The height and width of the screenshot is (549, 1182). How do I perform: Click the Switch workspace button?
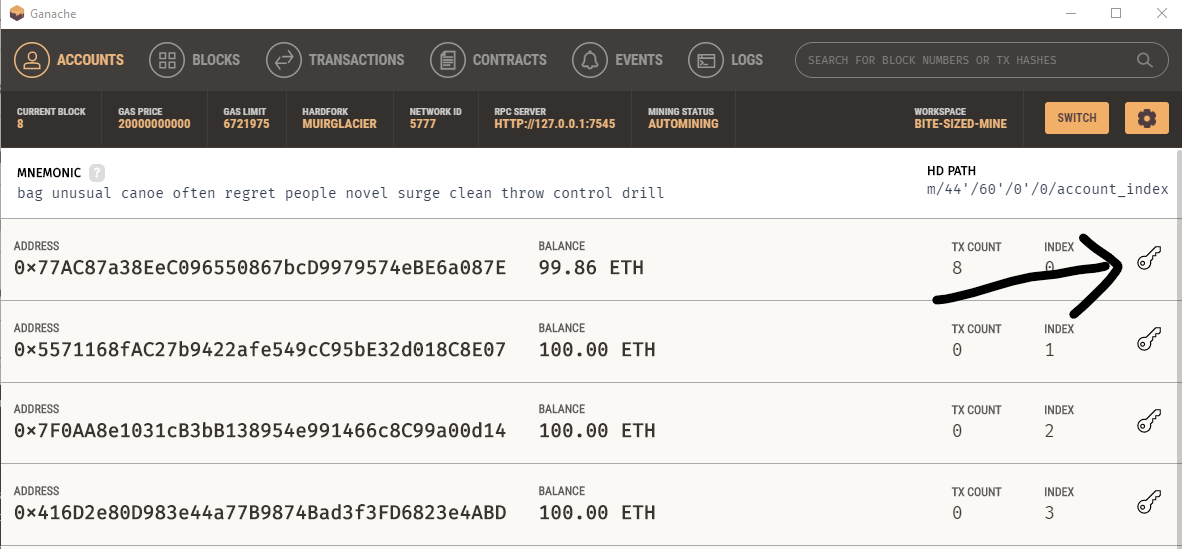pyautogui.click(x=1076, y=118)
